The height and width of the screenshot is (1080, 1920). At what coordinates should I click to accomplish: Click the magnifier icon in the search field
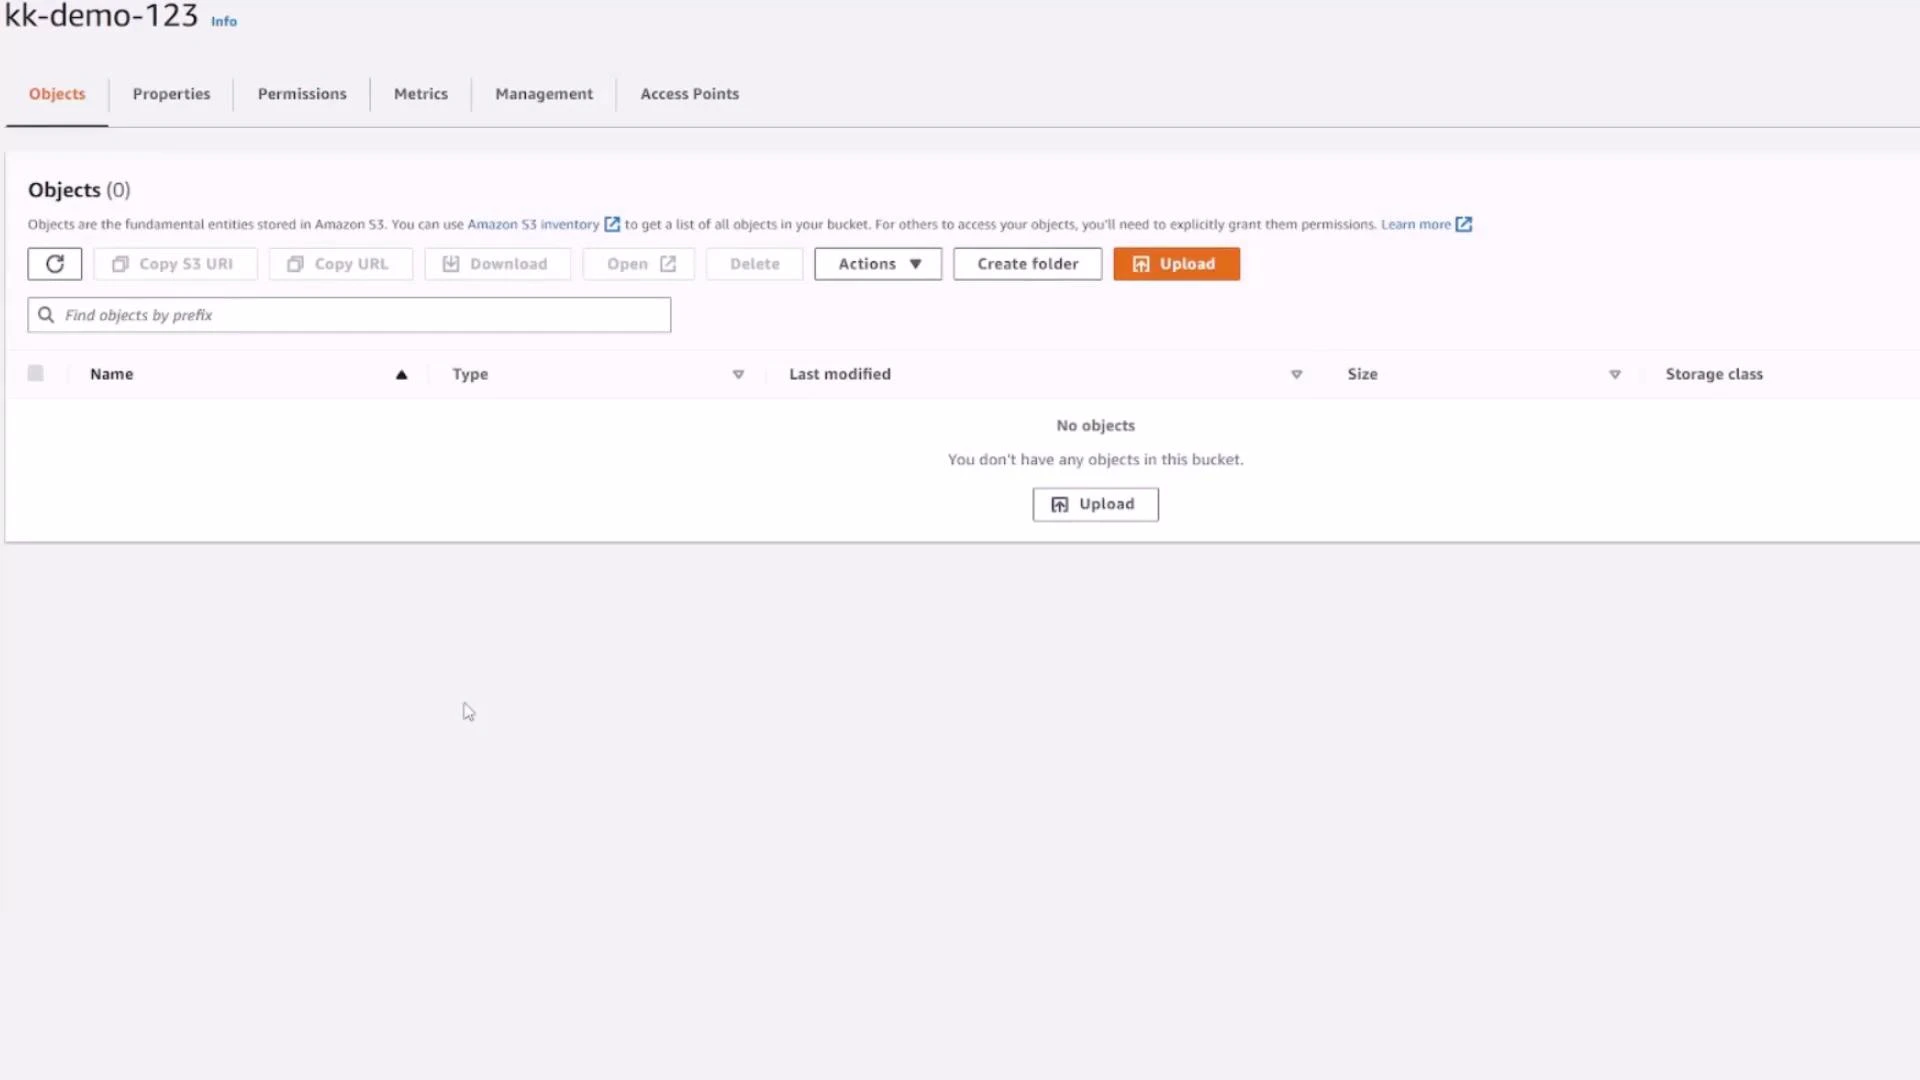tap(46, 314)
